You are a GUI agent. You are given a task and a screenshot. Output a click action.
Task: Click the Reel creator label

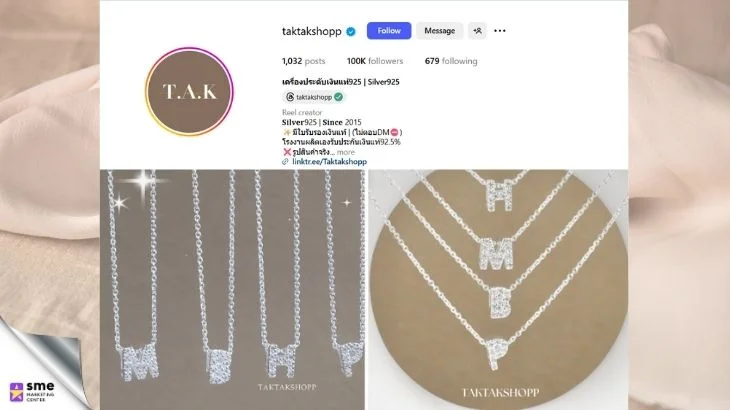click(302, 112)
